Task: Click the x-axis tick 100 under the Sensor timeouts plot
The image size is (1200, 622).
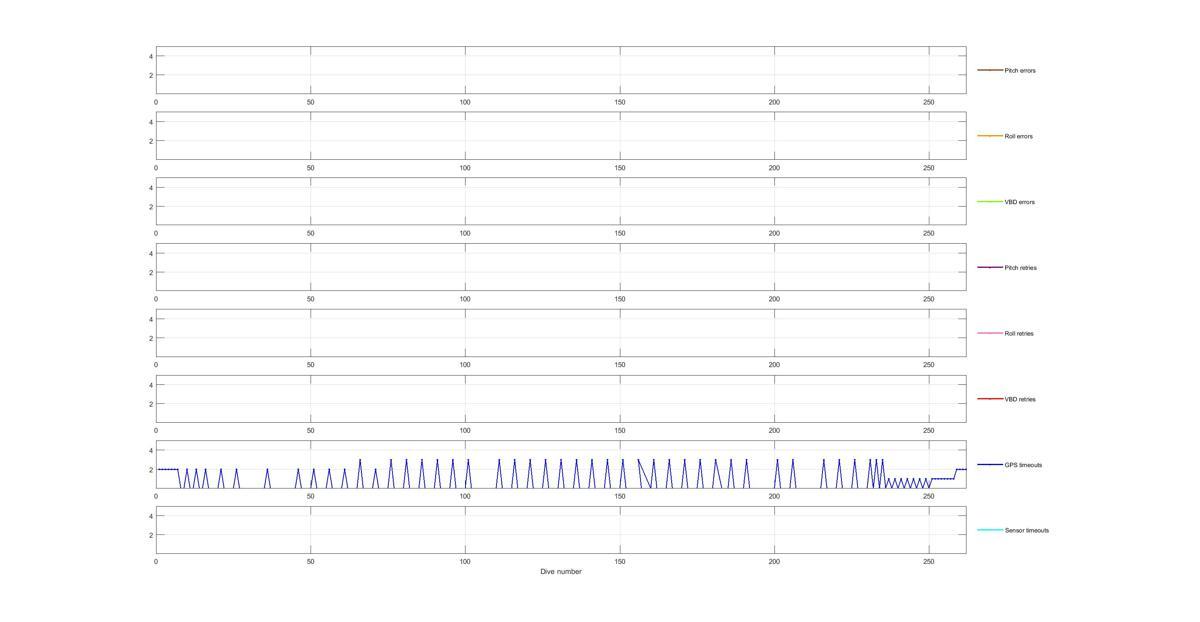Action: [x=465, y=562]
